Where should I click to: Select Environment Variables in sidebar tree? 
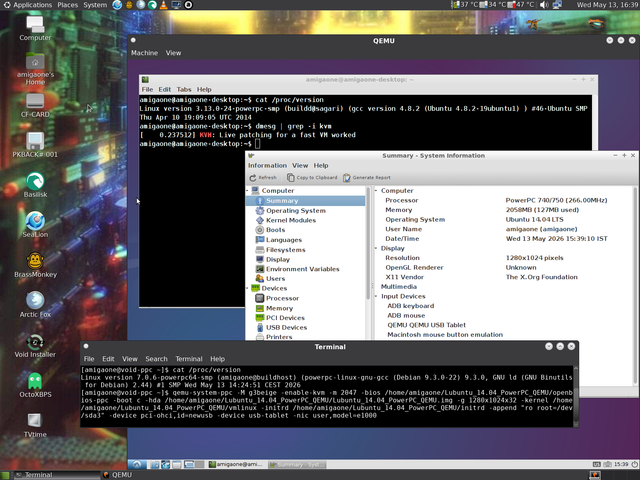[x=302, y=269]
